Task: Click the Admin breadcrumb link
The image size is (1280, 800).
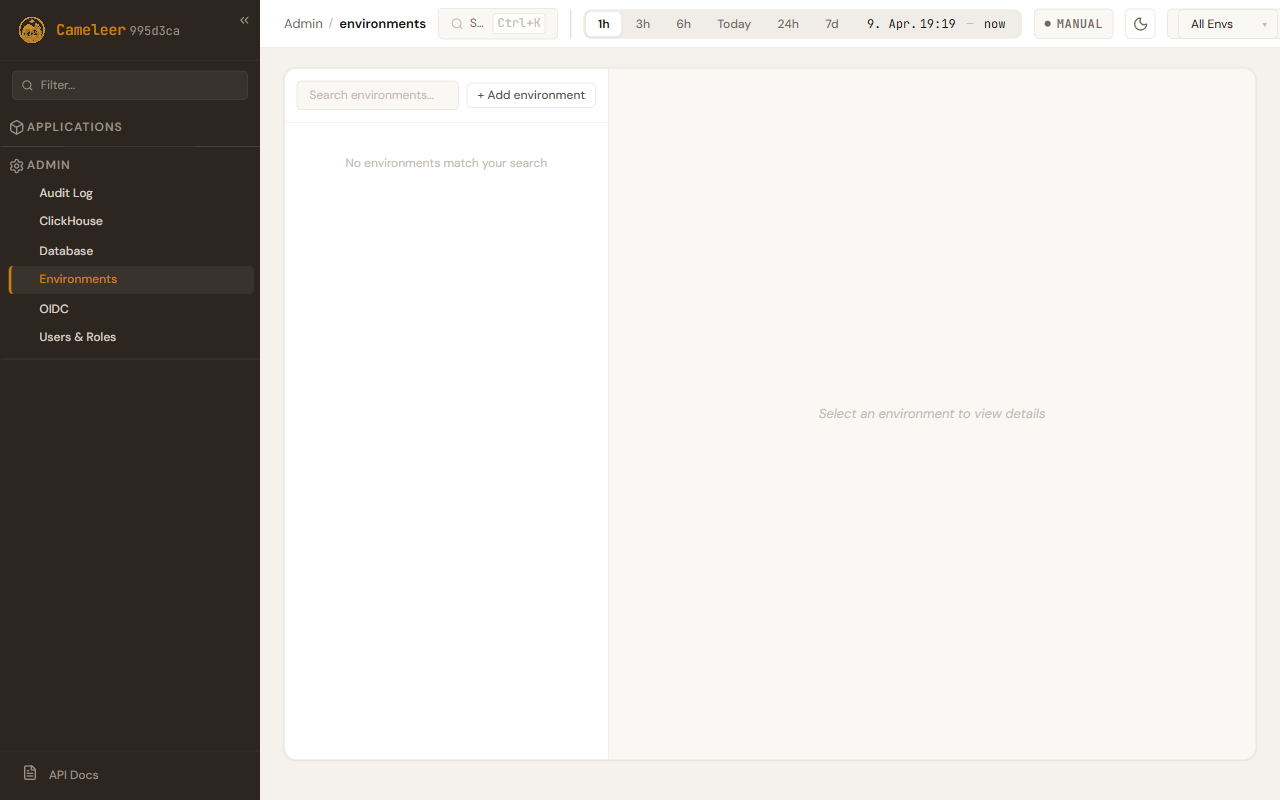Action: (x=303, y=24)
